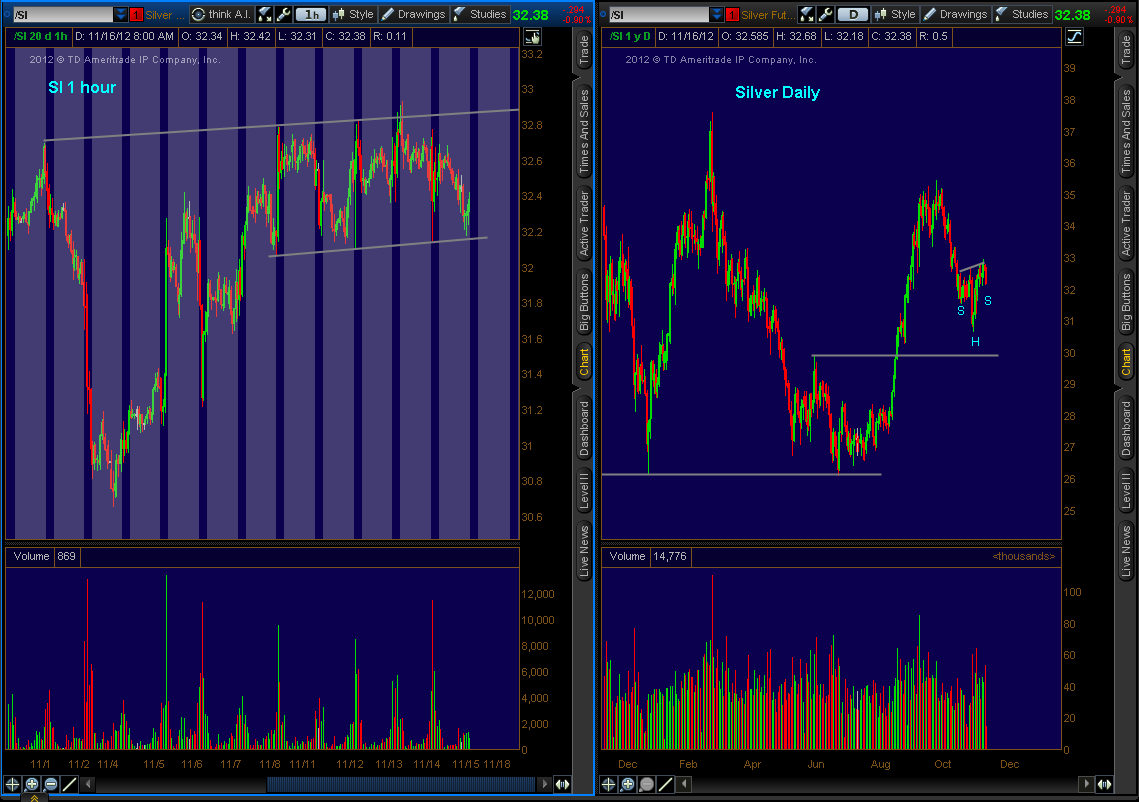Click the think A.I. button in left chart

(x=220, y=14)
